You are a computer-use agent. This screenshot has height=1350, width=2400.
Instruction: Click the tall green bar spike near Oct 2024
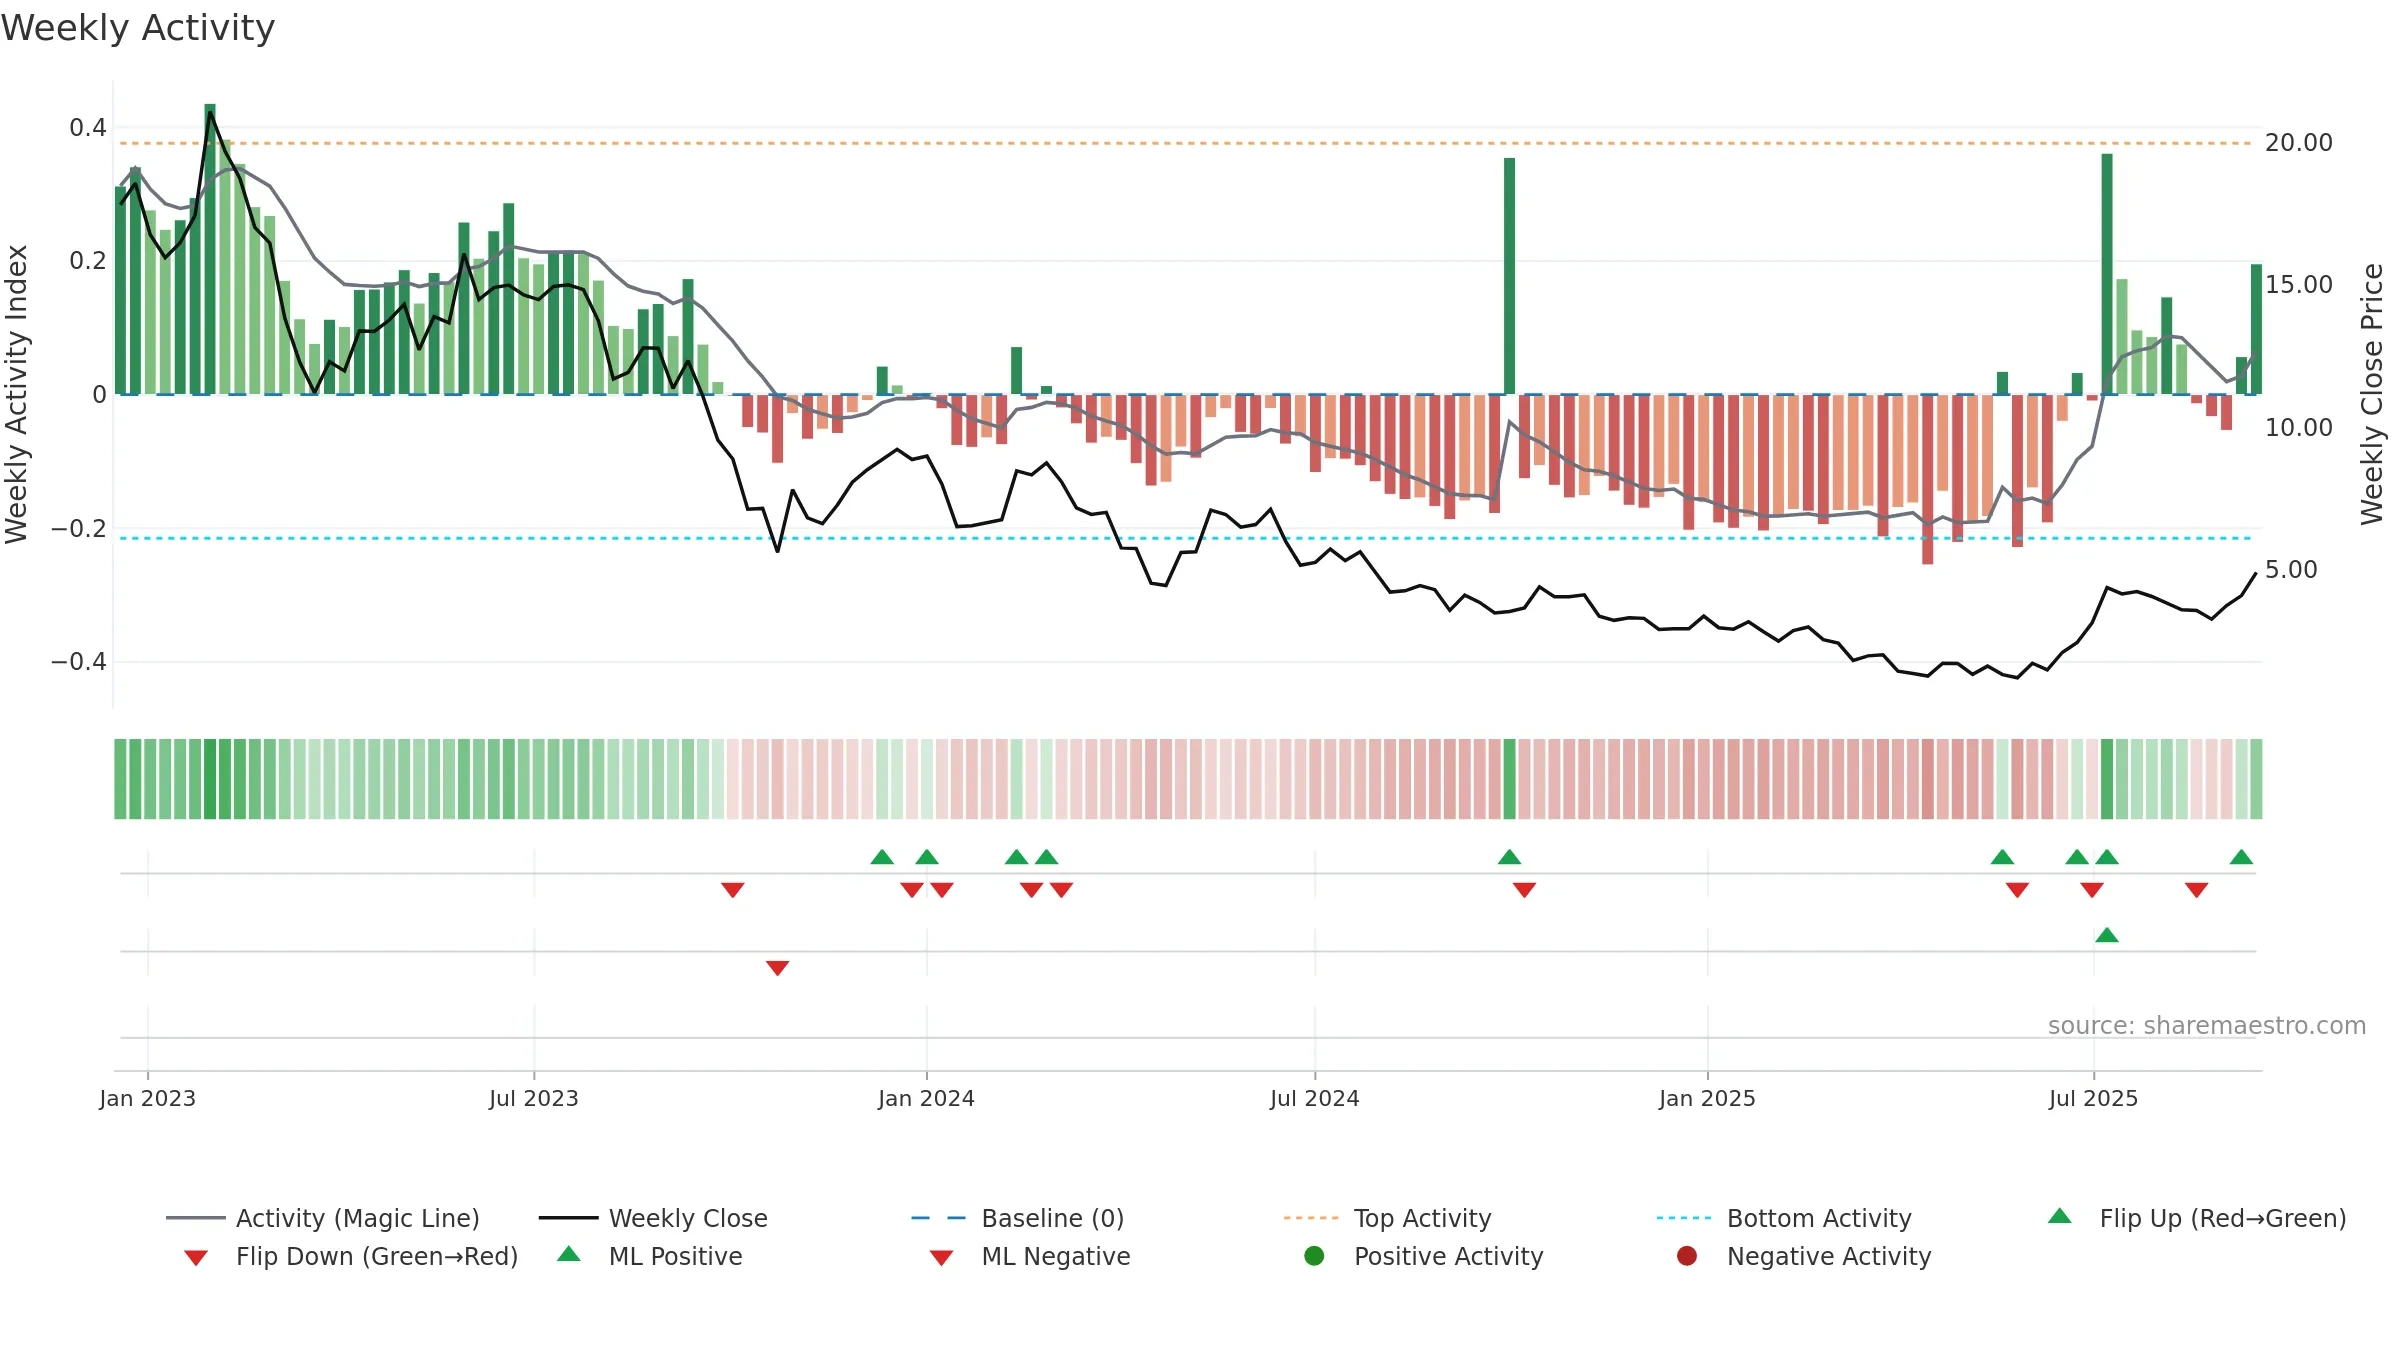coord(1510,276)
